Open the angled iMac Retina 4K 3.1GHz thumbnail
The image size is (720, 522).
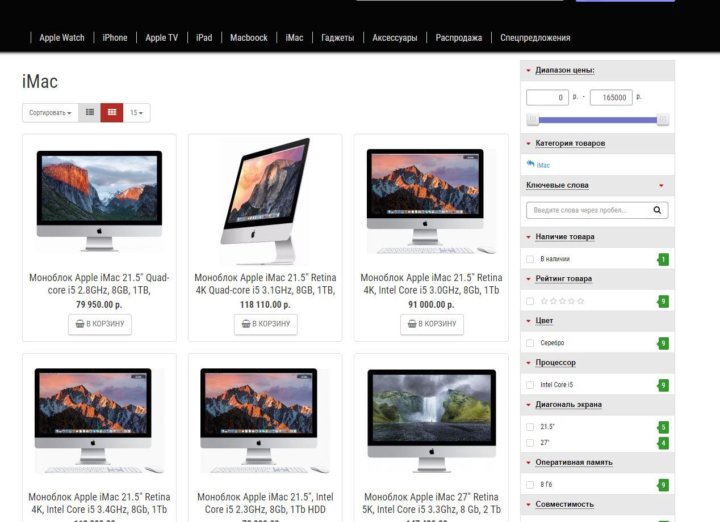[x=265, y=201]
